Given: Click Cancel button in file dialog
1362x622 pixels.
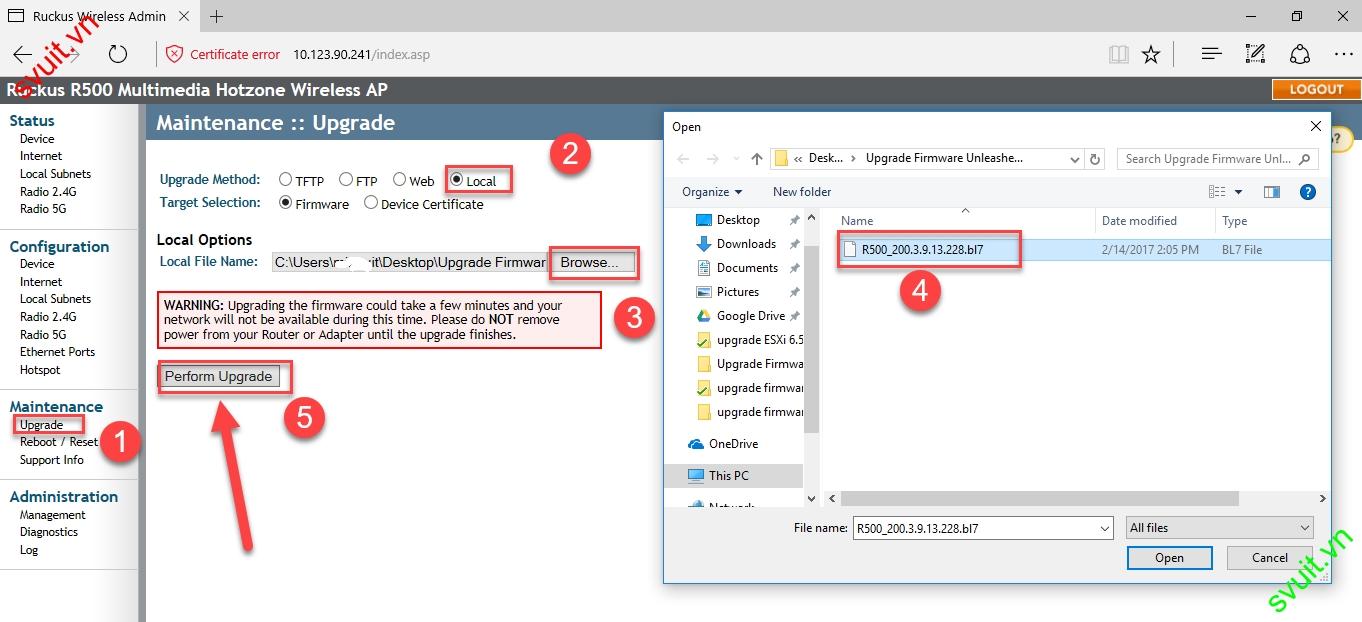Looking at the screenshot, I should tap(1270, 558).
